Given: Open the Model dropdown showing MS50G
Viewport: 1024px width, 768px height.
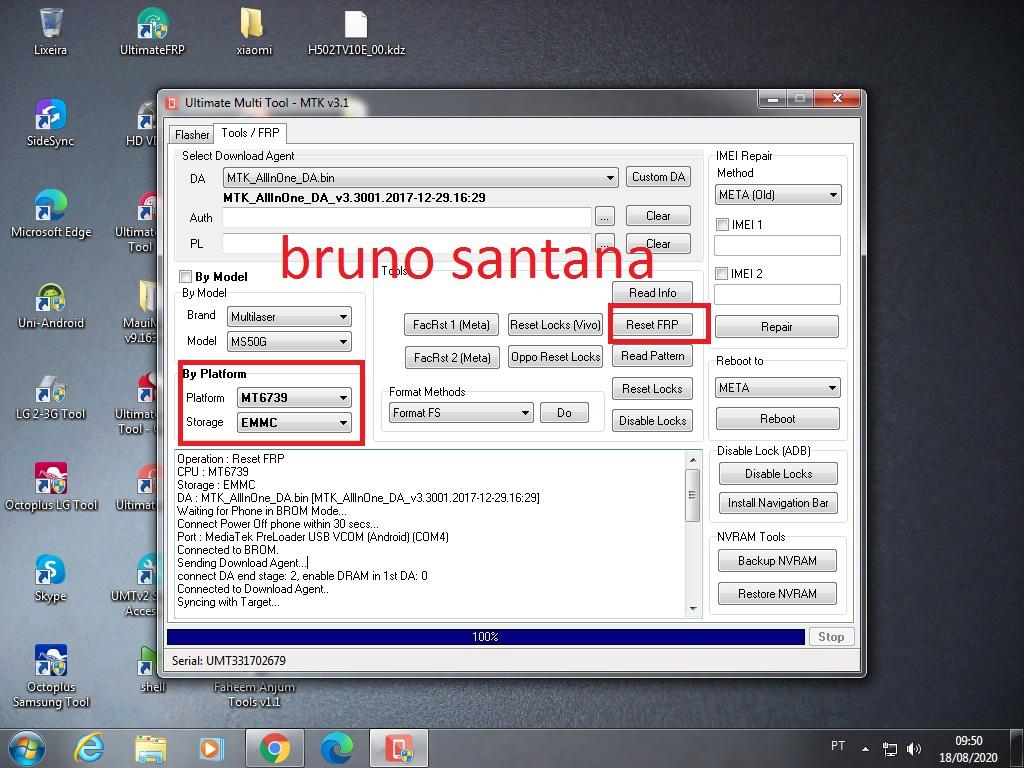Looking at the screenshot, I should point(289,342).
